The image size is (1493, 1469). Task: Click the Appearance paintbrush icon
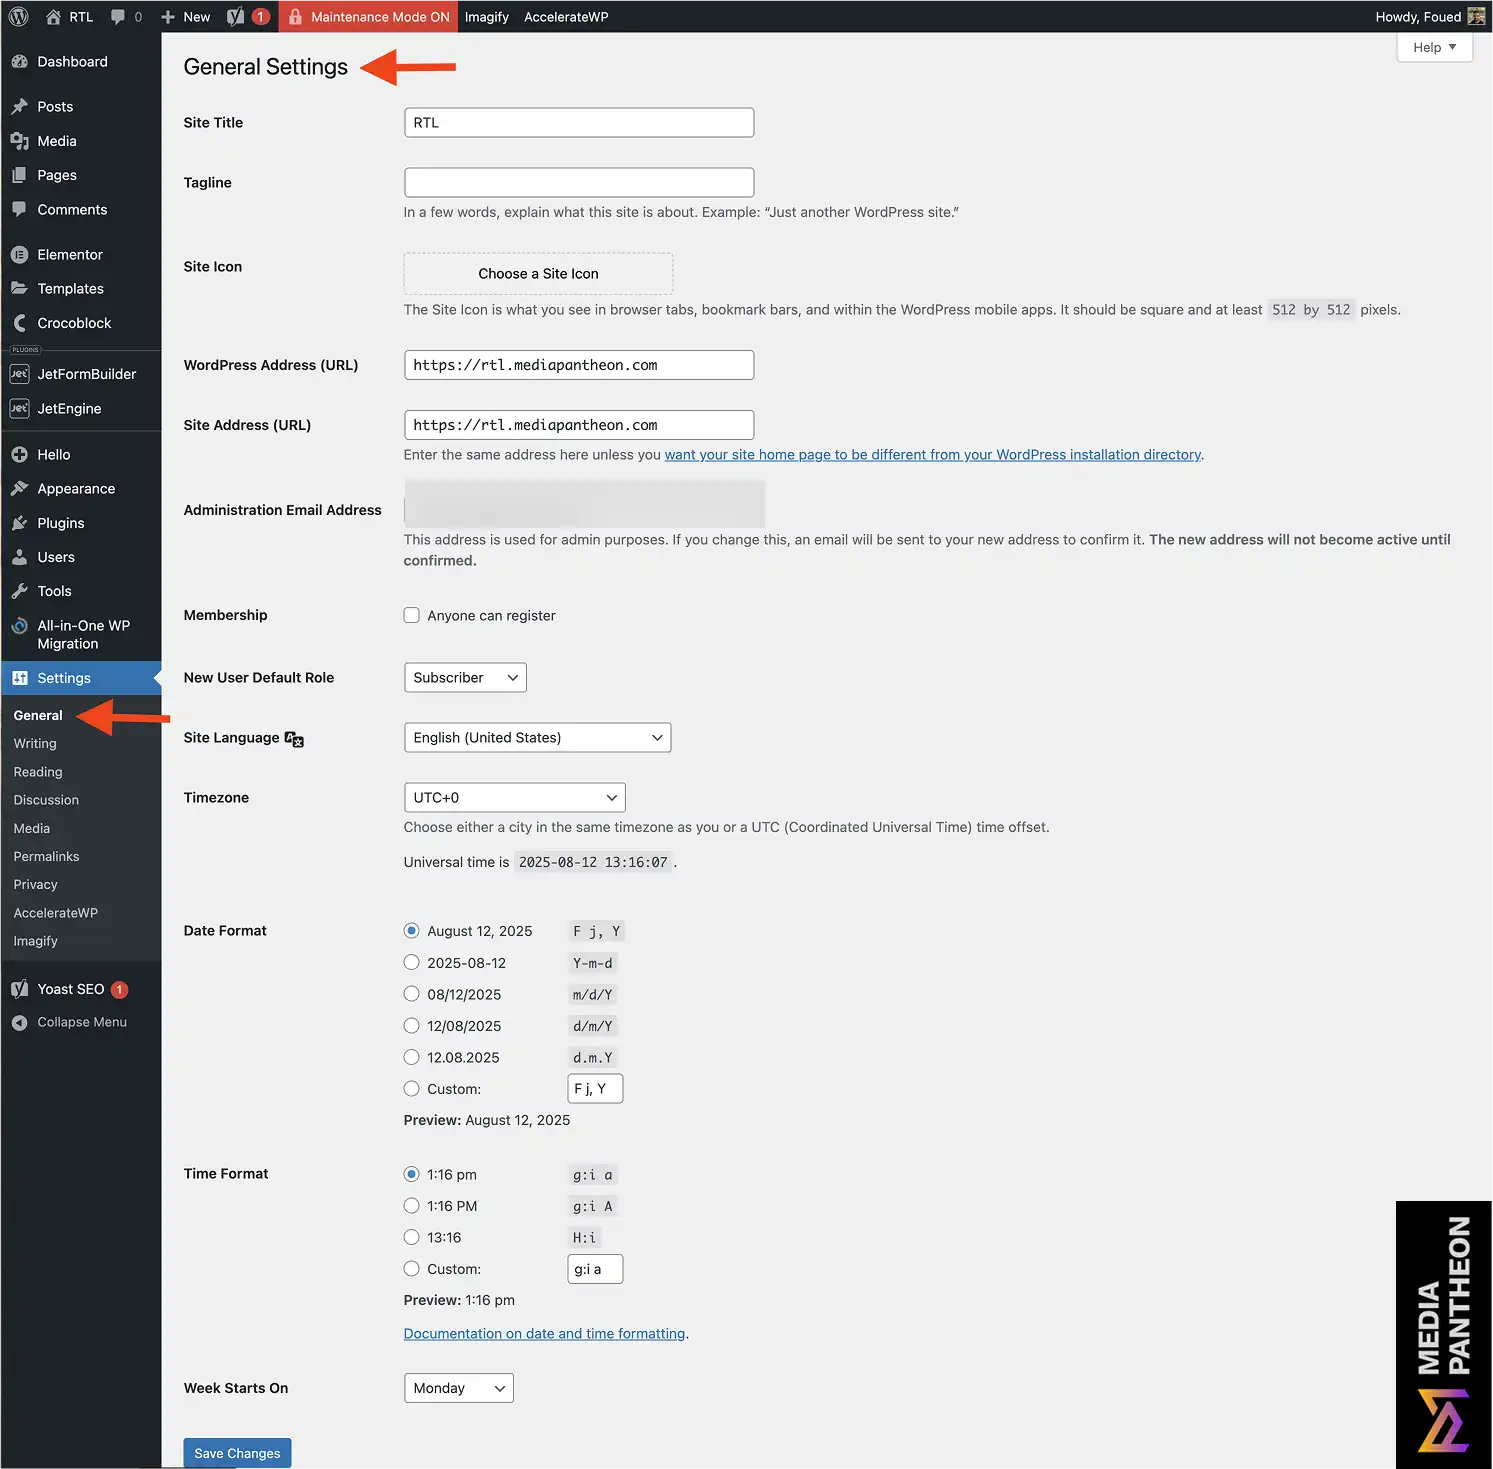pos(19,488)
